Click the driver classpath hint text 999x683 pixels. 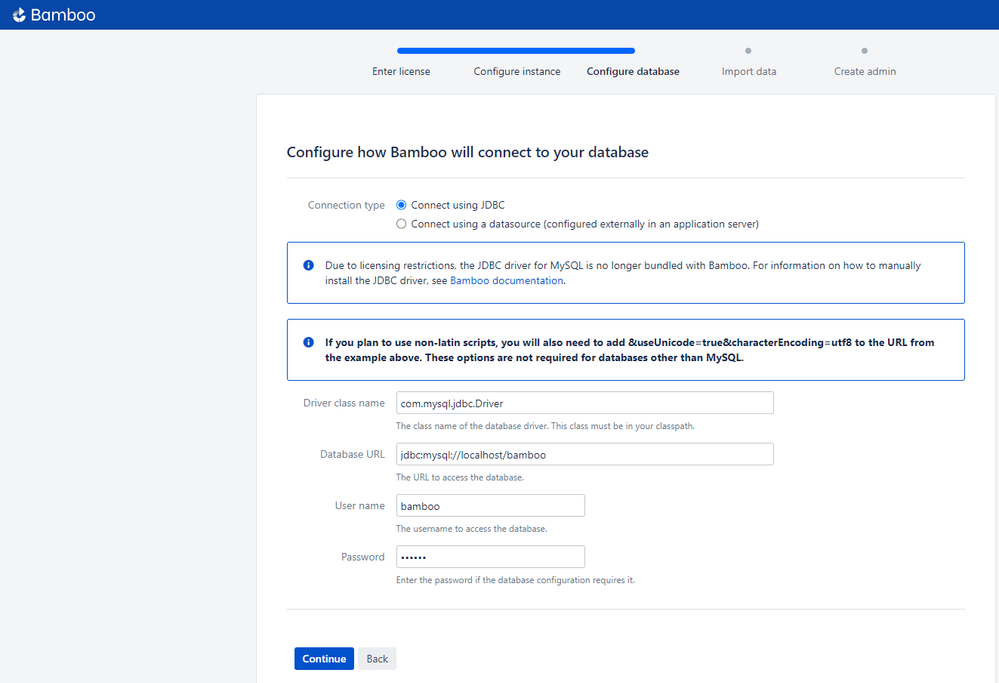click(x=545, y=426)
